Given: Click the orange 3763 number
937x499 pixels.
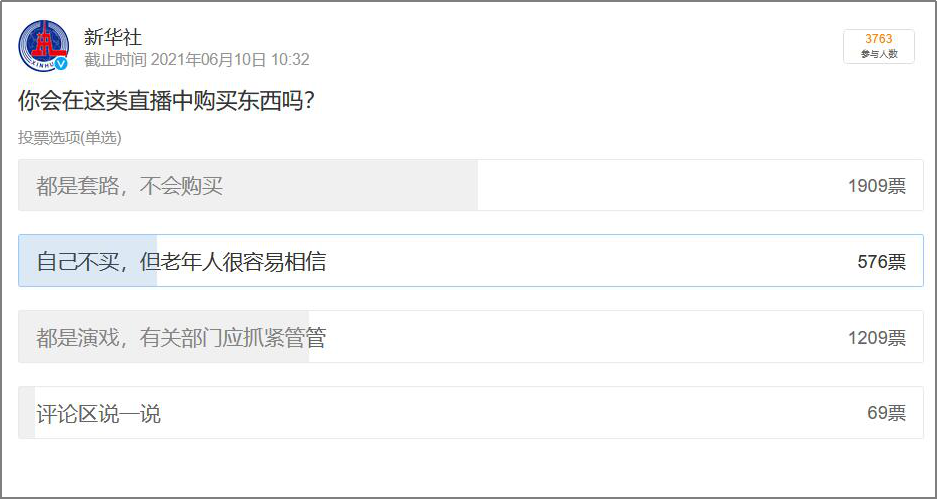Looking at the screenshot, I should 878,39.
